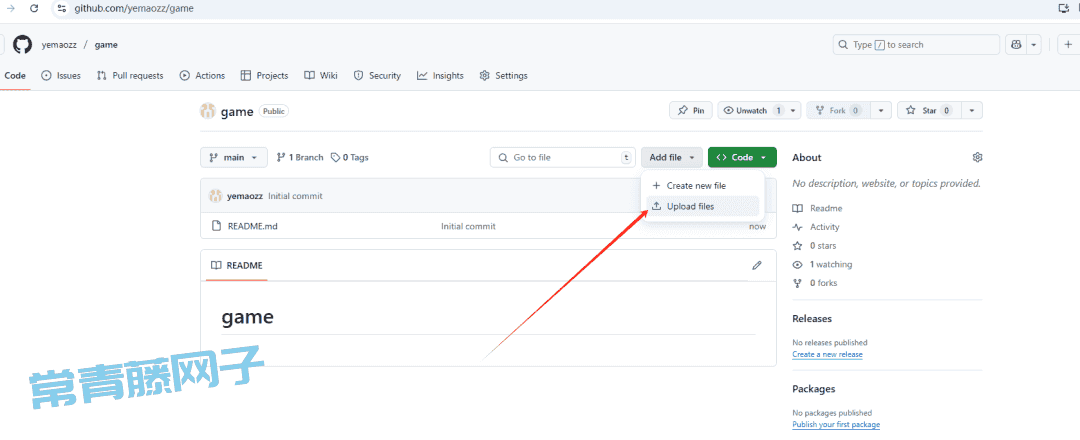Open 1 watching link in sidebar
The image size is (1080, 440).
click(x=822, y=264)
